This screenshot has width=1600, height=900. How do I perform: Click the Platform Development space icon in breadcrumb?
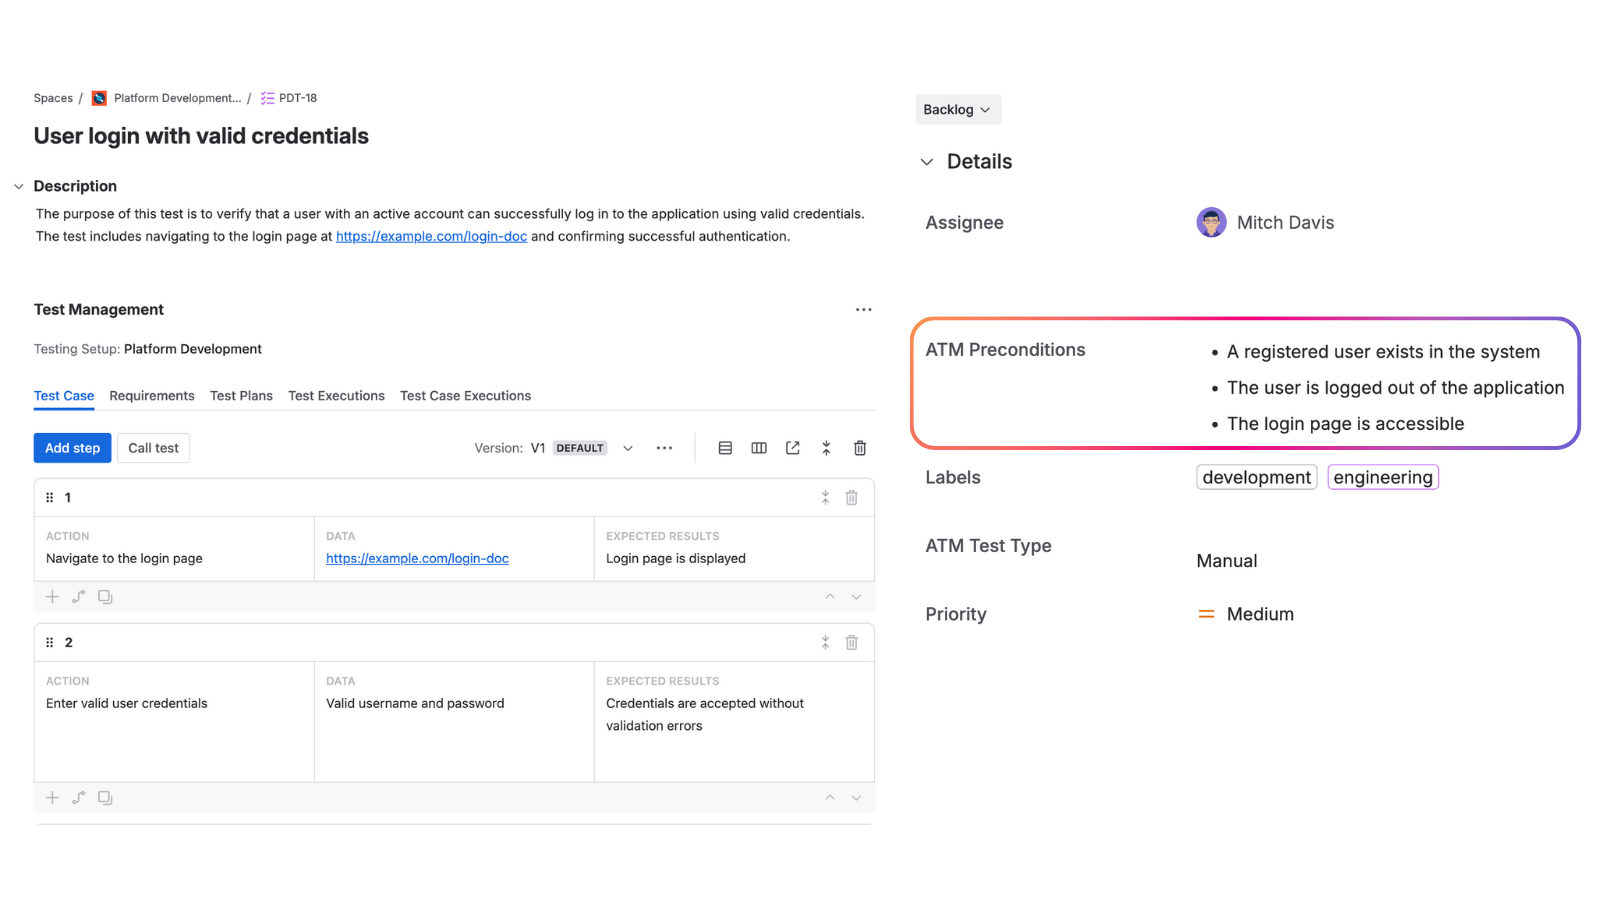click(x=99, y=98)
